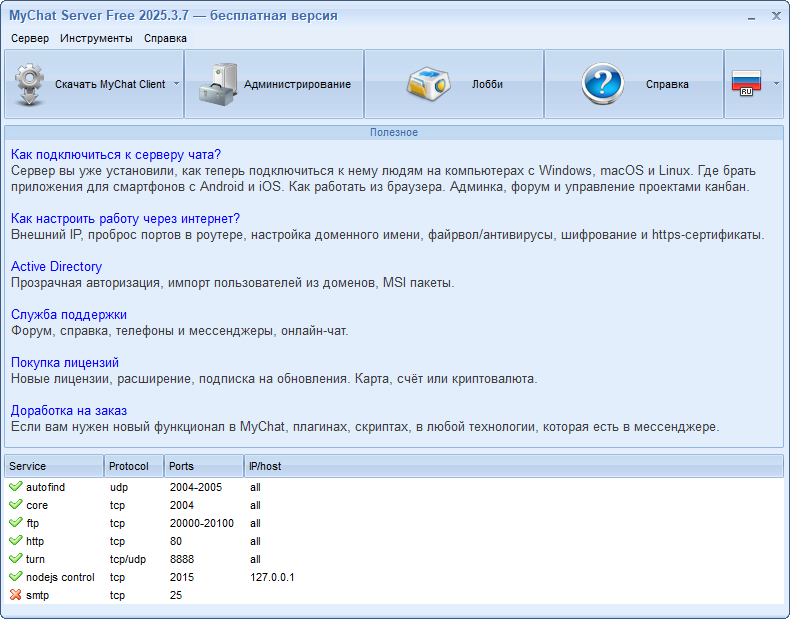This screenshot has width=790, height=619.
Task: Open the Служба поддержки link
Action: [69, 314]
